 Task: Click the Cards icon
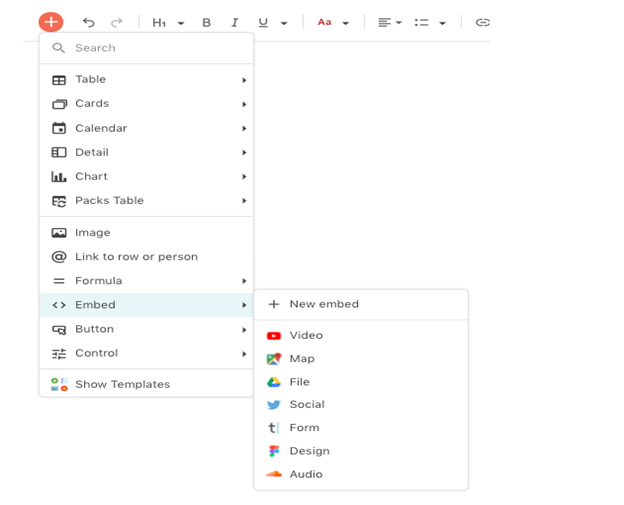pyautogui.click(x=59, y=104)
